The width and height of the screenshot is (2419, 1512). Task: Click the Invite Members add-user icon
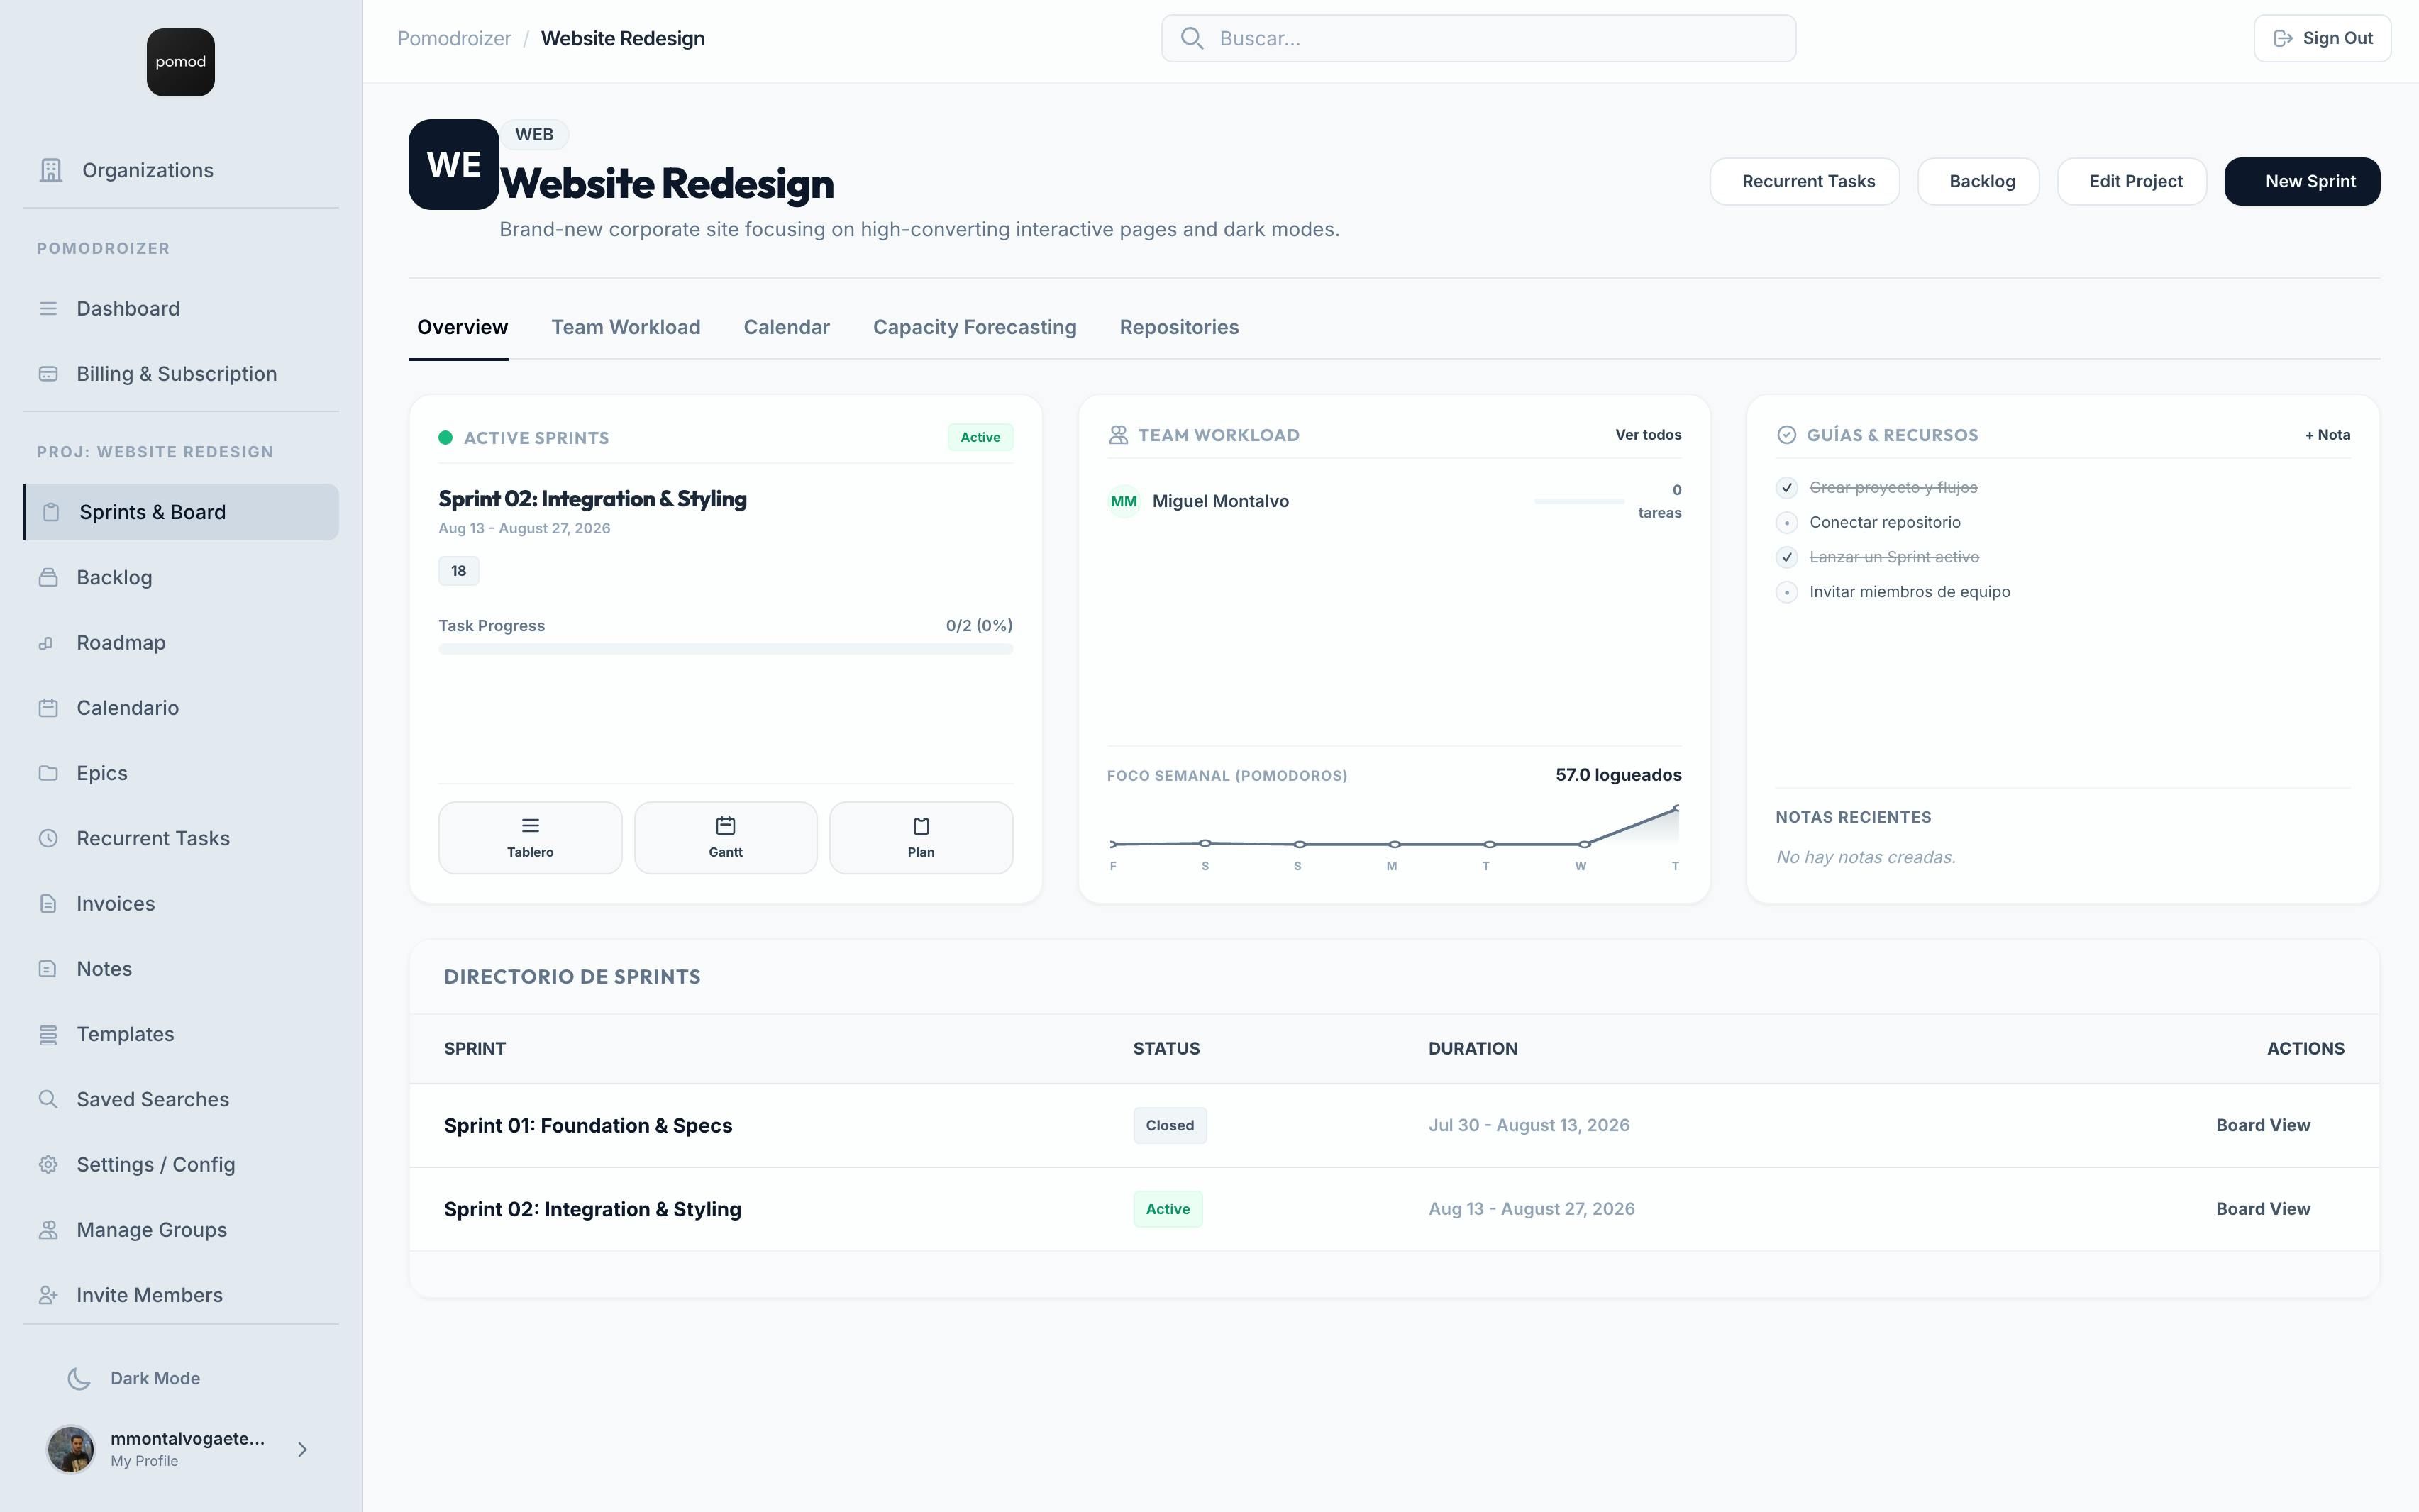point(48,1295)
